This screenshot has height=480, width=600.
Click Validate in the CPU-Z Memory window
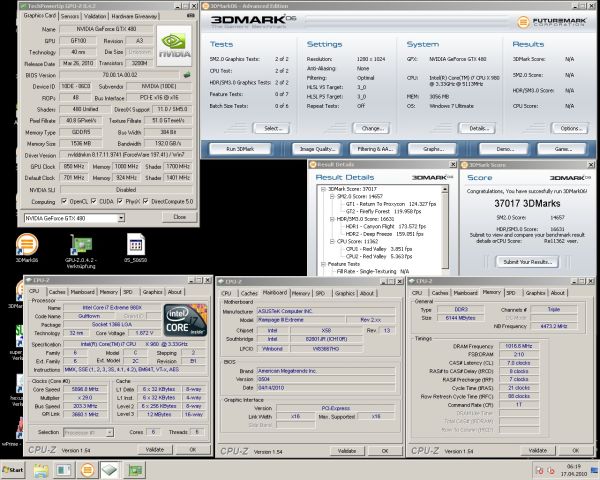(x=538, y=451)
